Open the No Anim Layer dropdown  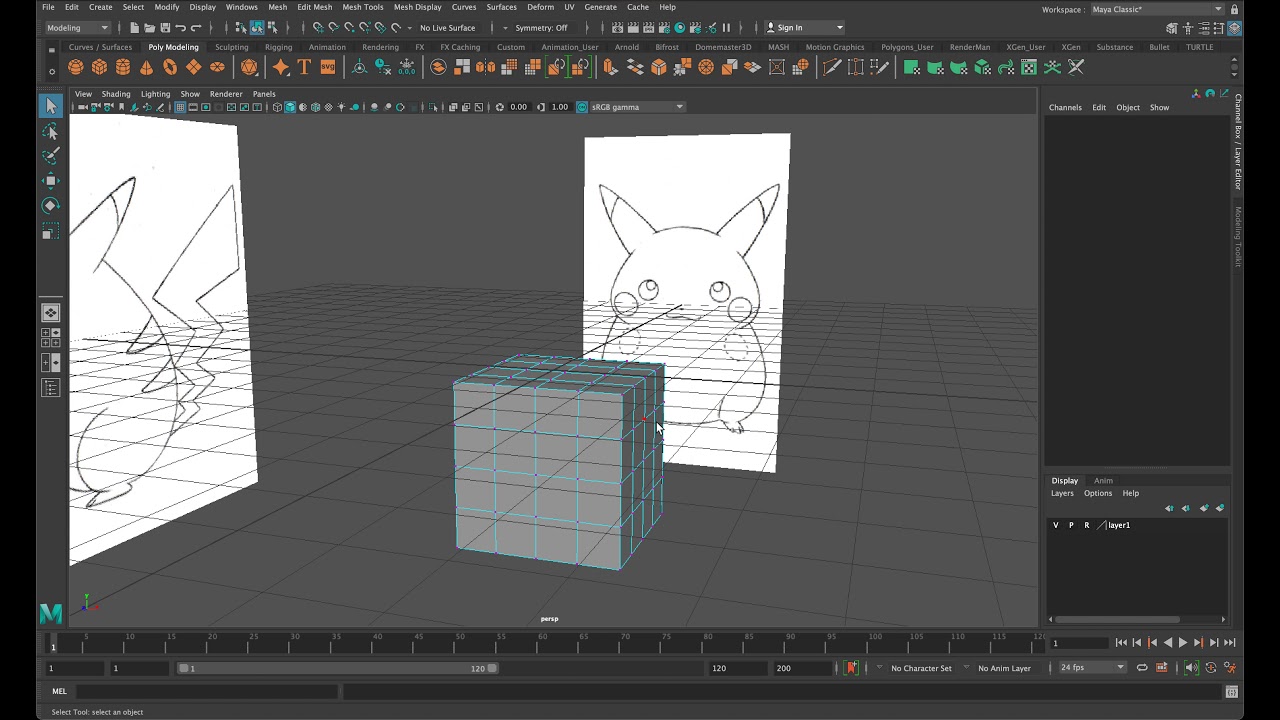(1004, 668)
